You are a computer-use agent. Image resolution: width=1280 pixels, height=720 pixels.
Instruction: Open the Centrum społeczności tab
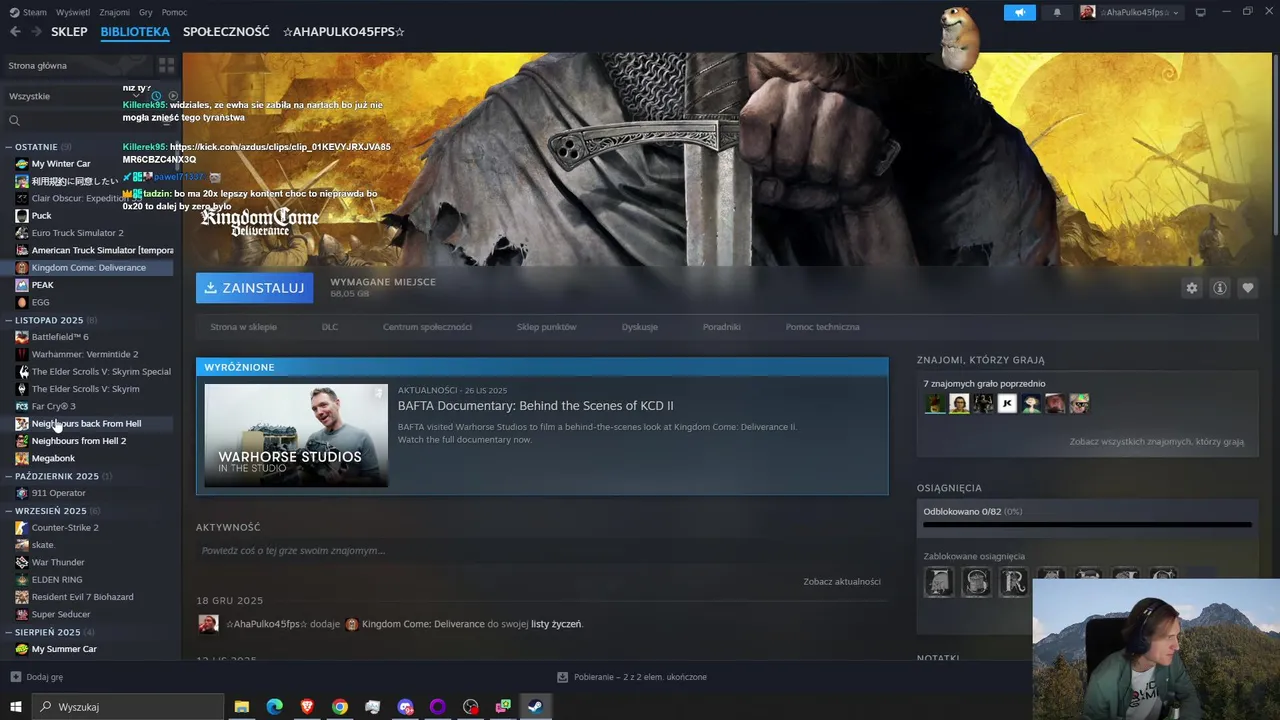[x=427, y=327]
